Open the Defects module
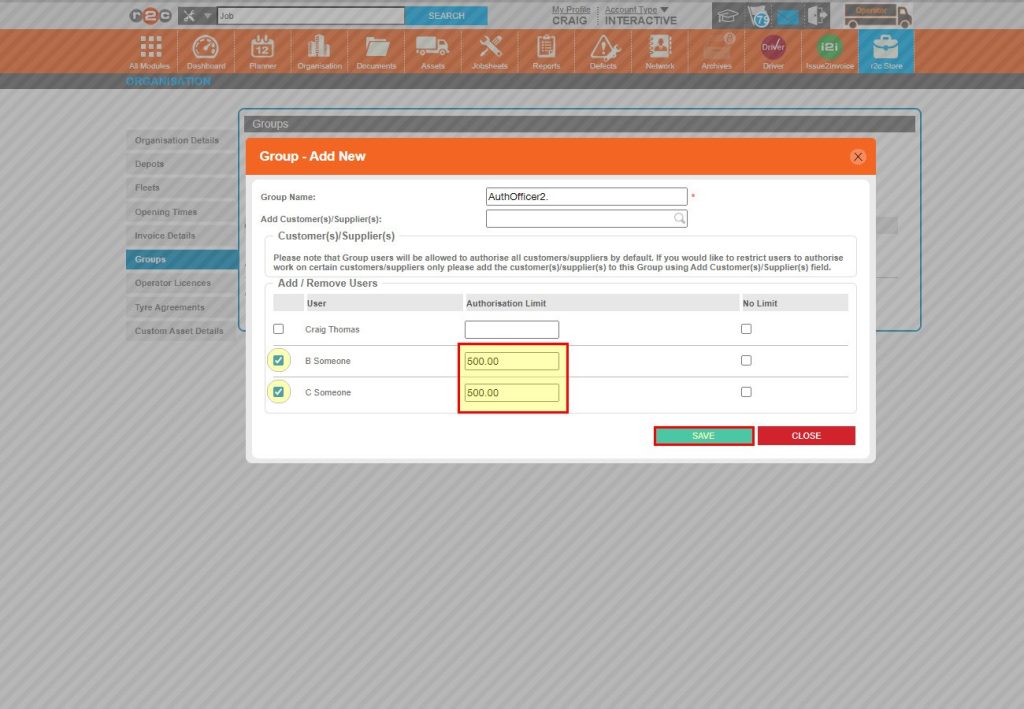Viewport: 1024px width, 709px height. coord(602,50)
